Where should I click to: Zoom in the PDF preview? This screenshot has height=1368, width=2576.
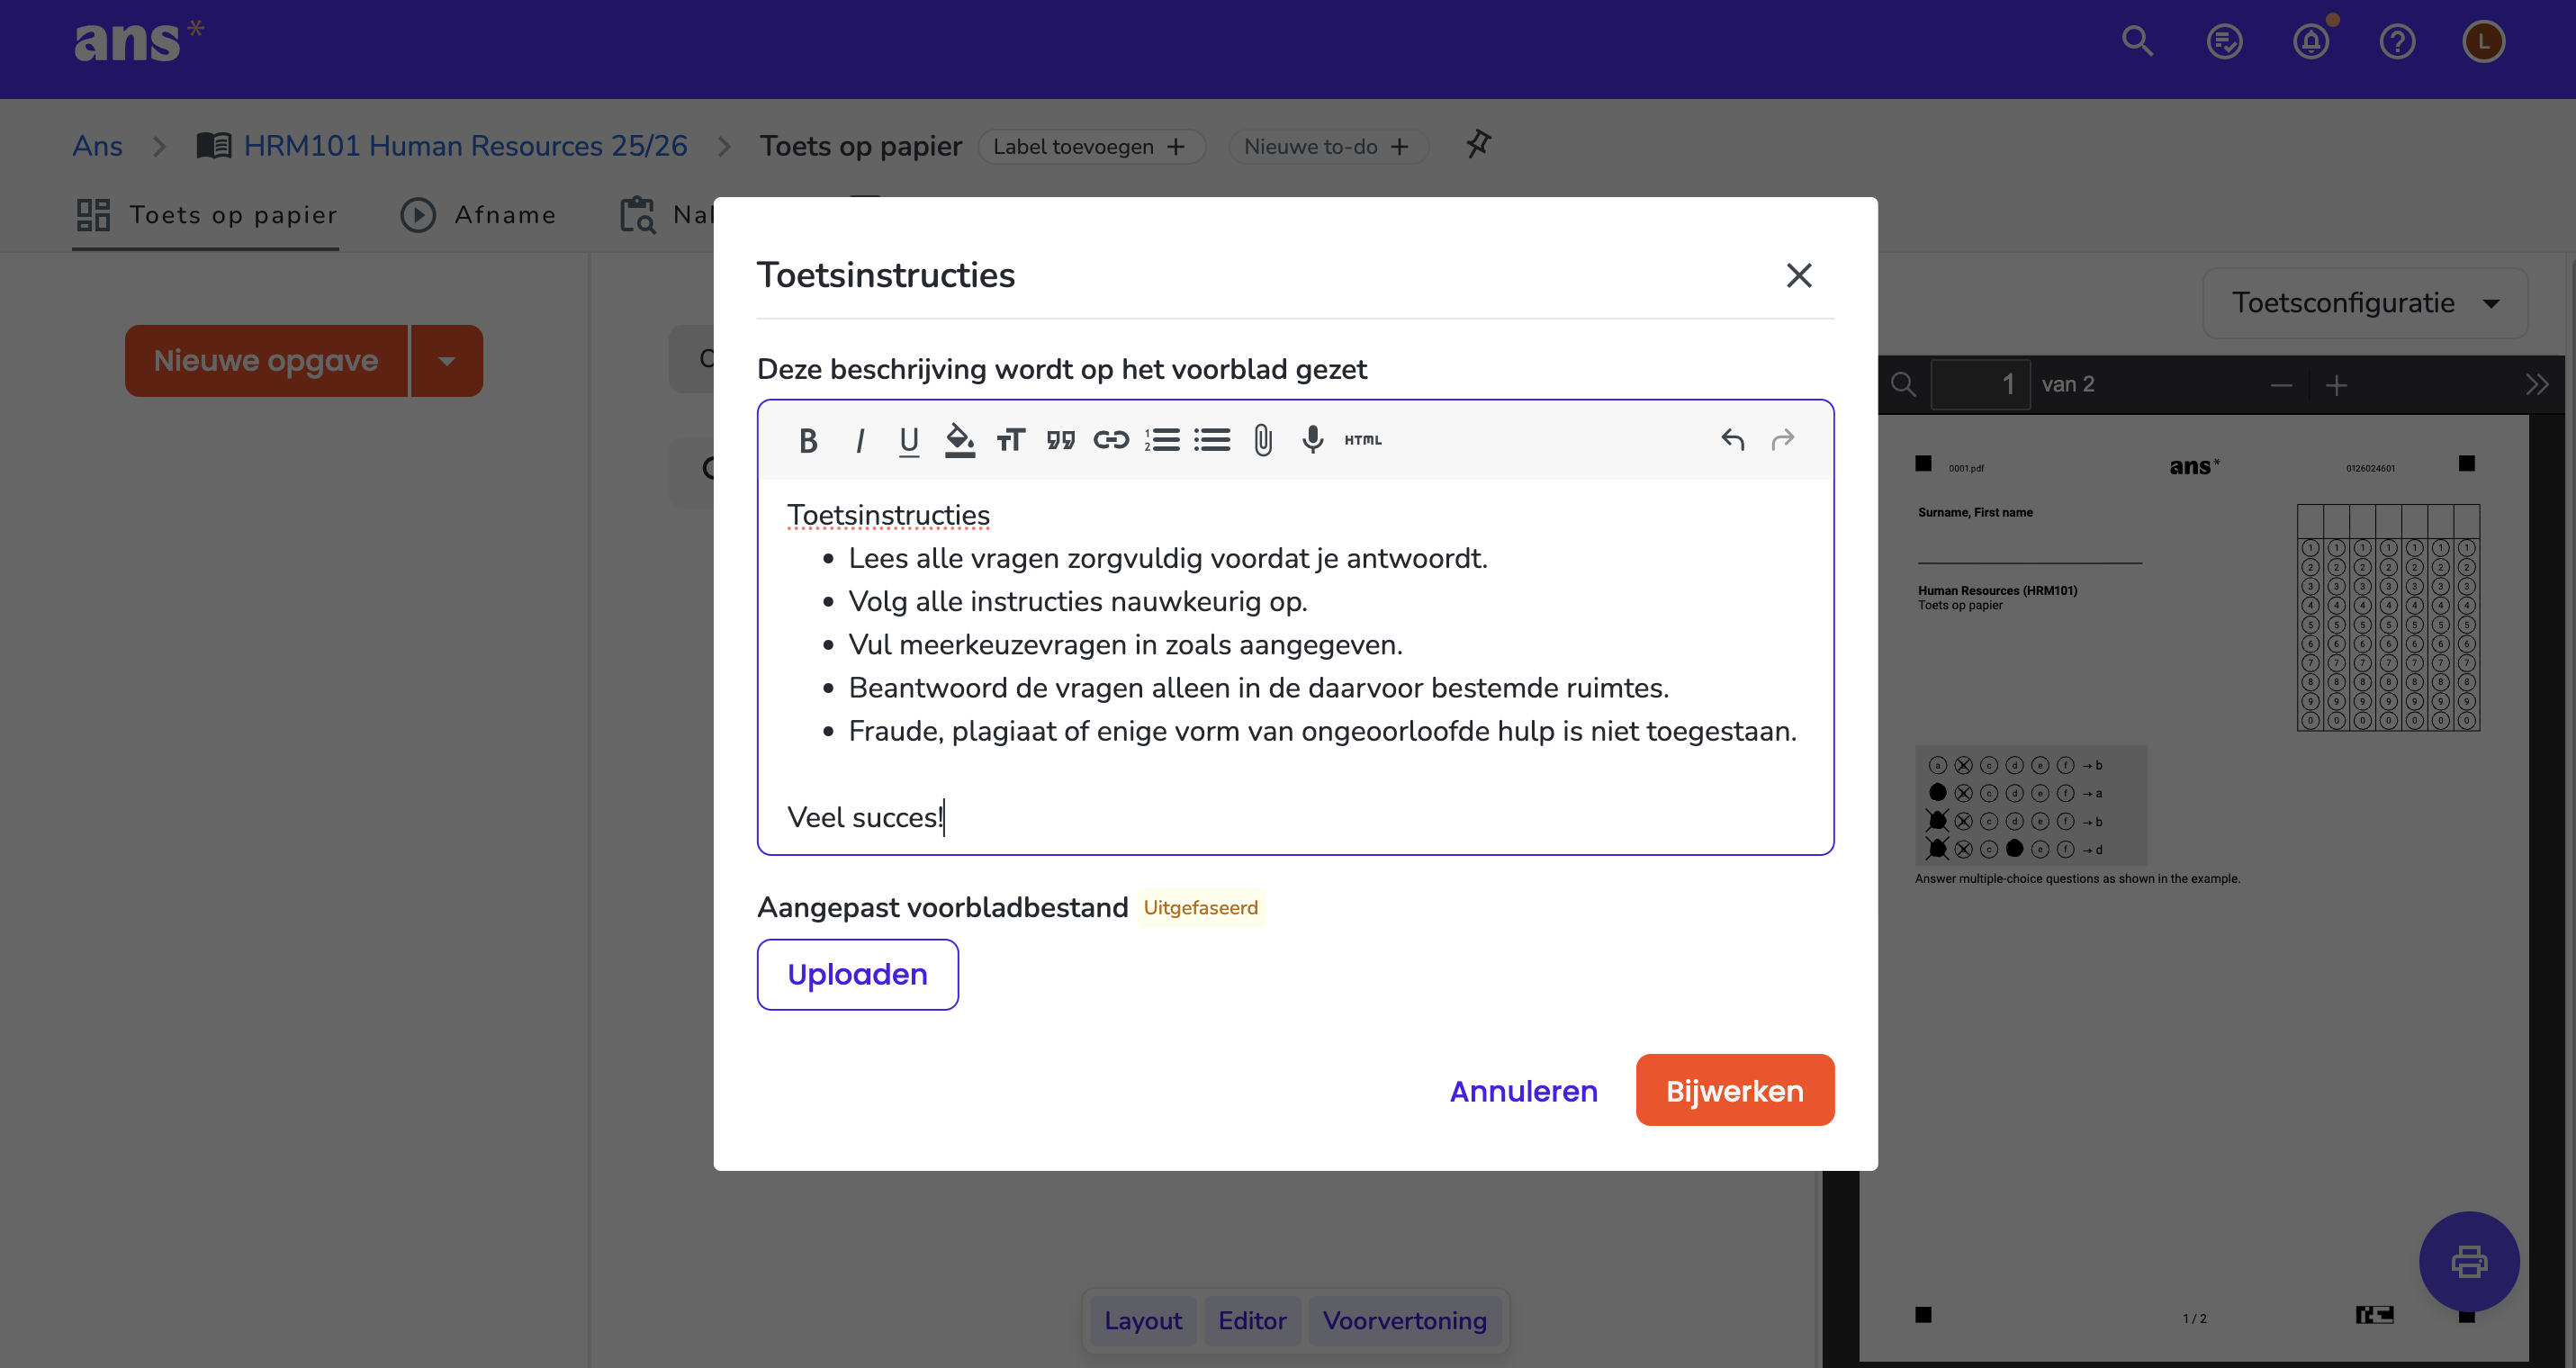(2336, 385)
